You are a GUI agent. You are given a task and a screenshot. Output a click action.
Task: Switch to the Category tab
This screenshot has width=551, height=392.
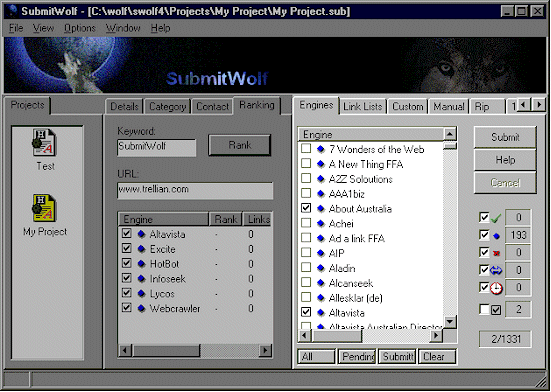pyautogui.click(x=167, y=106)
